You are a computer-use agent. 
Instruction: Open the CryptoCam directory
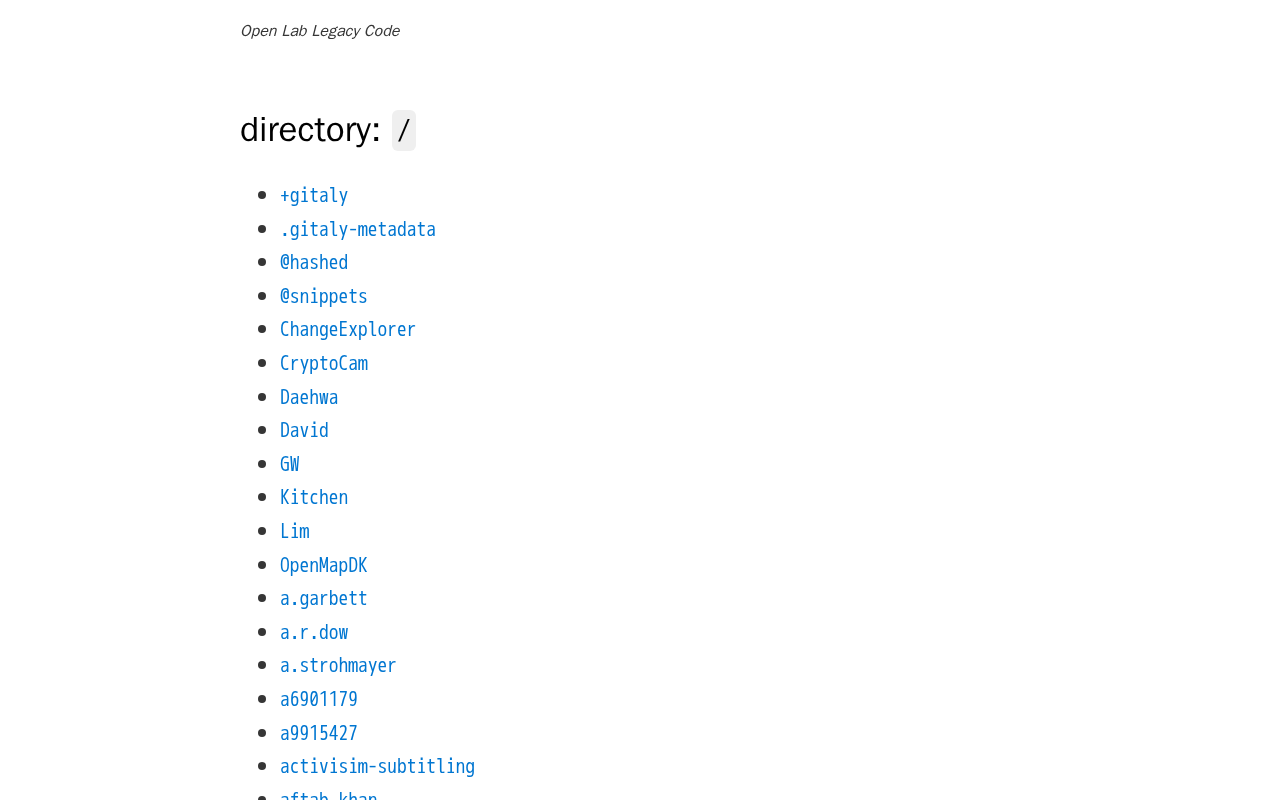[324, 364]
